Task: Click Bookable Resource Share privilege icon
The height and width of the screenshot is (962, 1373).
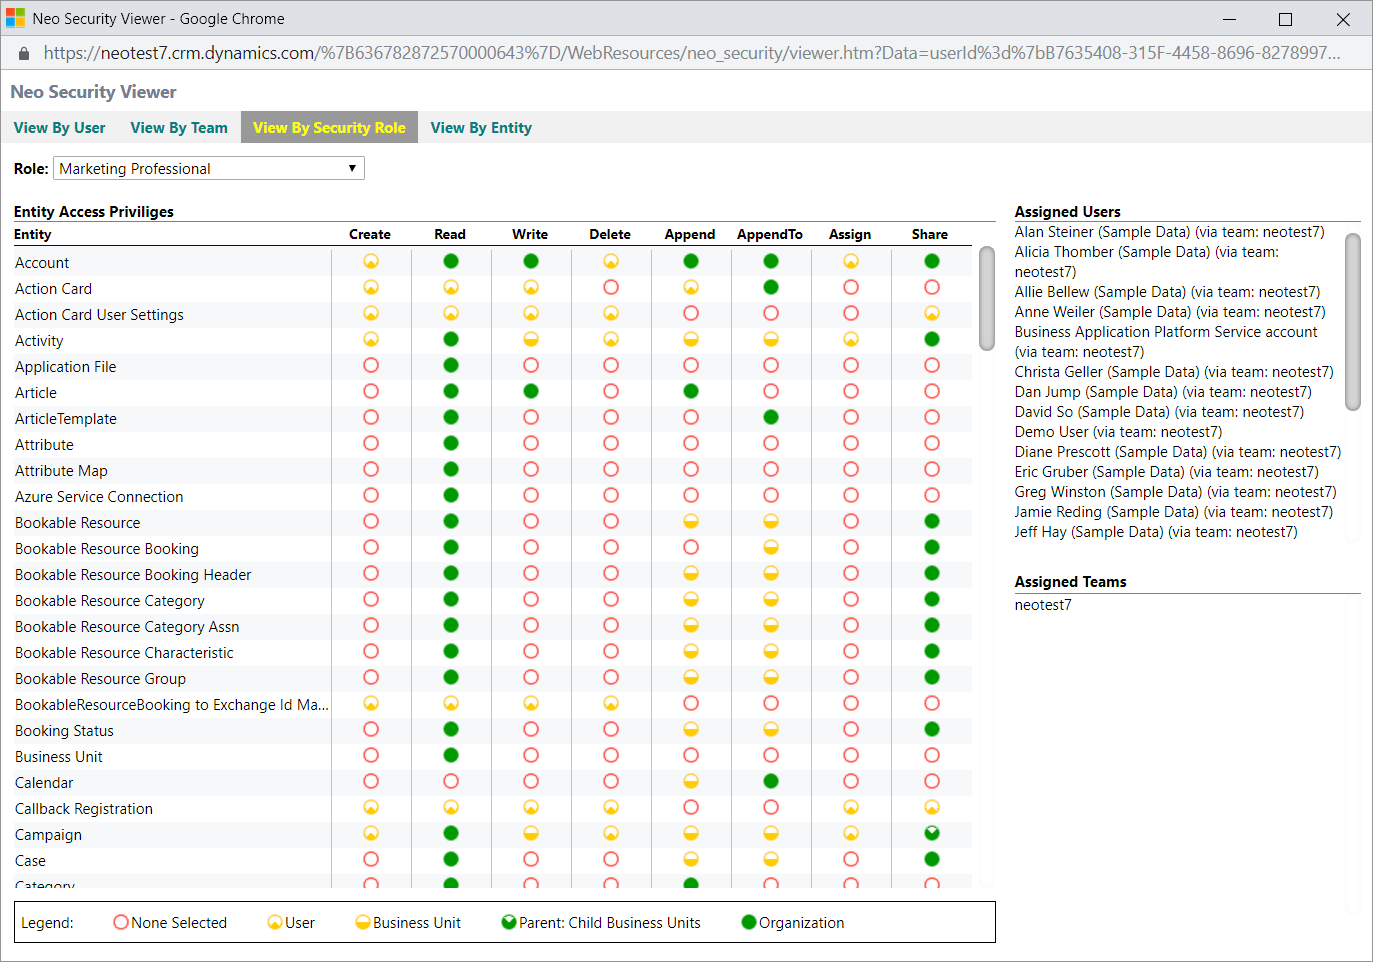Action: click(x=932, y=521)
